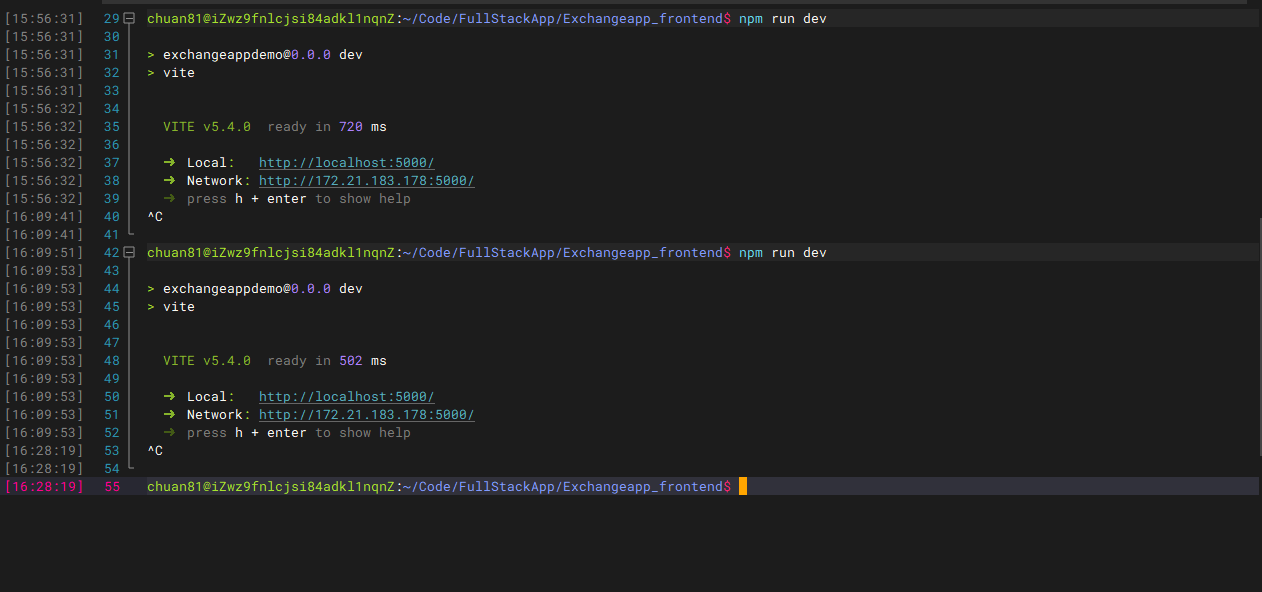Image resolution: width=1262 pixels, height=592 pixels.
Task: Click the [15:56:31] timestamp on line 29
Action: pyautogui.click(x=44, y=19)
